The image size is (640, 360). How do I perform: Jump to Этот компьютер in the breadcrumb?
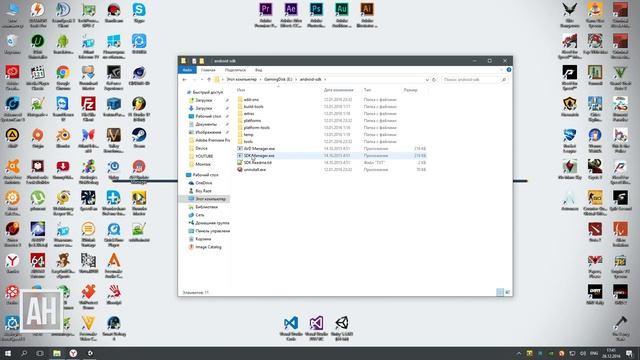pyautogui.click(x=242, y=80)
